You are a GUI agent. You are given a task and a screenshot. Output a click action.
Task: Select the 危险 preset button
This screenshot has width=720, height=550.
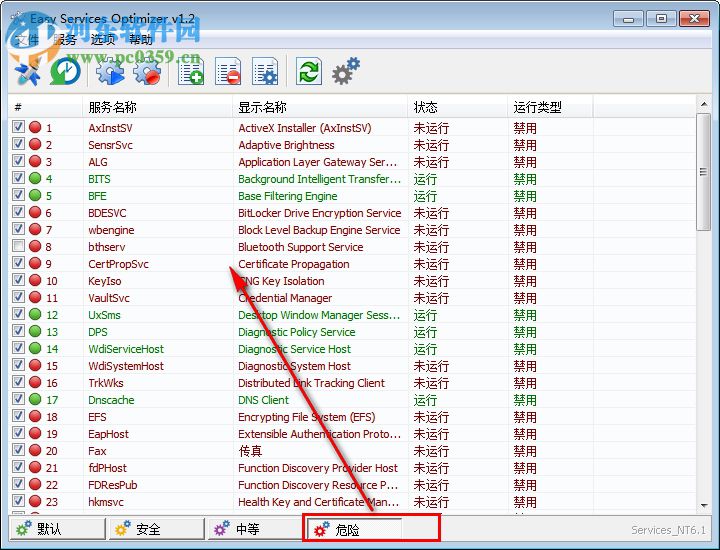(354, 529)
